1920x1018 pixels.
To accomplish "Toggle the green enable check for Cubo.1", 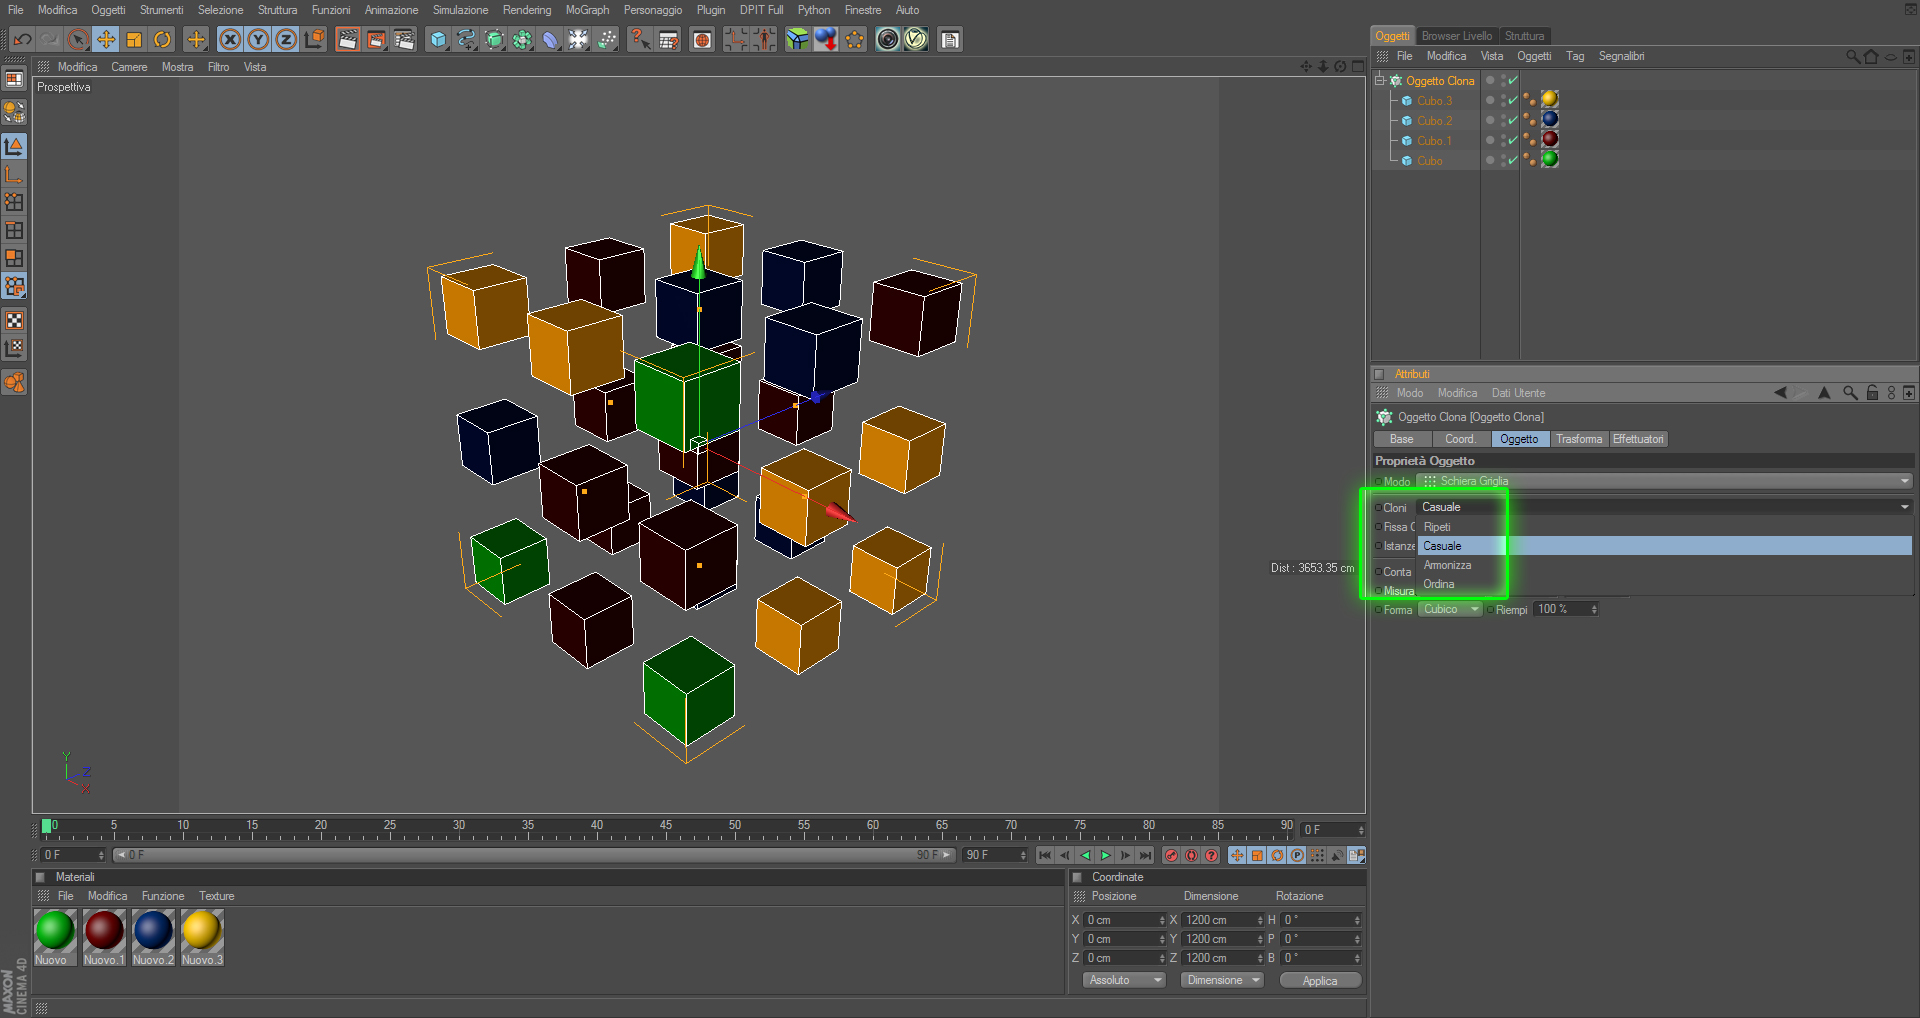I will pos(1513,140).
